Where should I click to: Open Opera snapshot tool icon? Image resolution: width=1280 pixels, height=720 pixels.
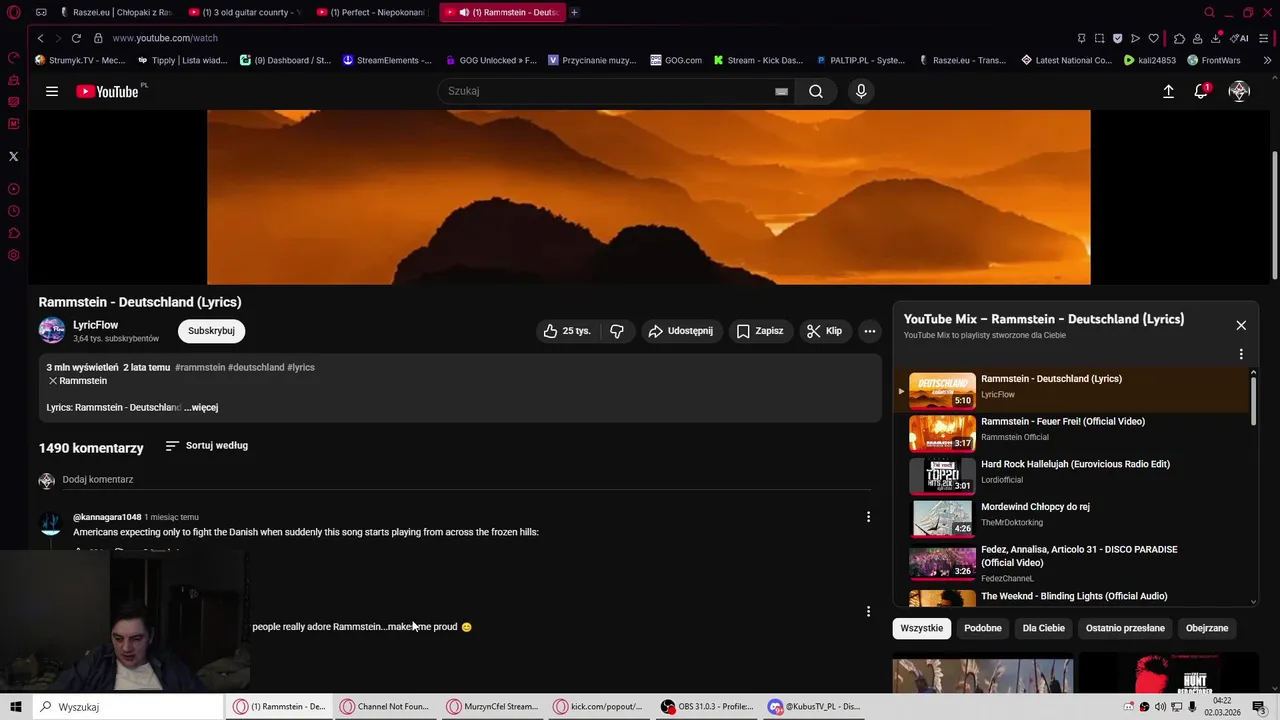point(1099,38)
